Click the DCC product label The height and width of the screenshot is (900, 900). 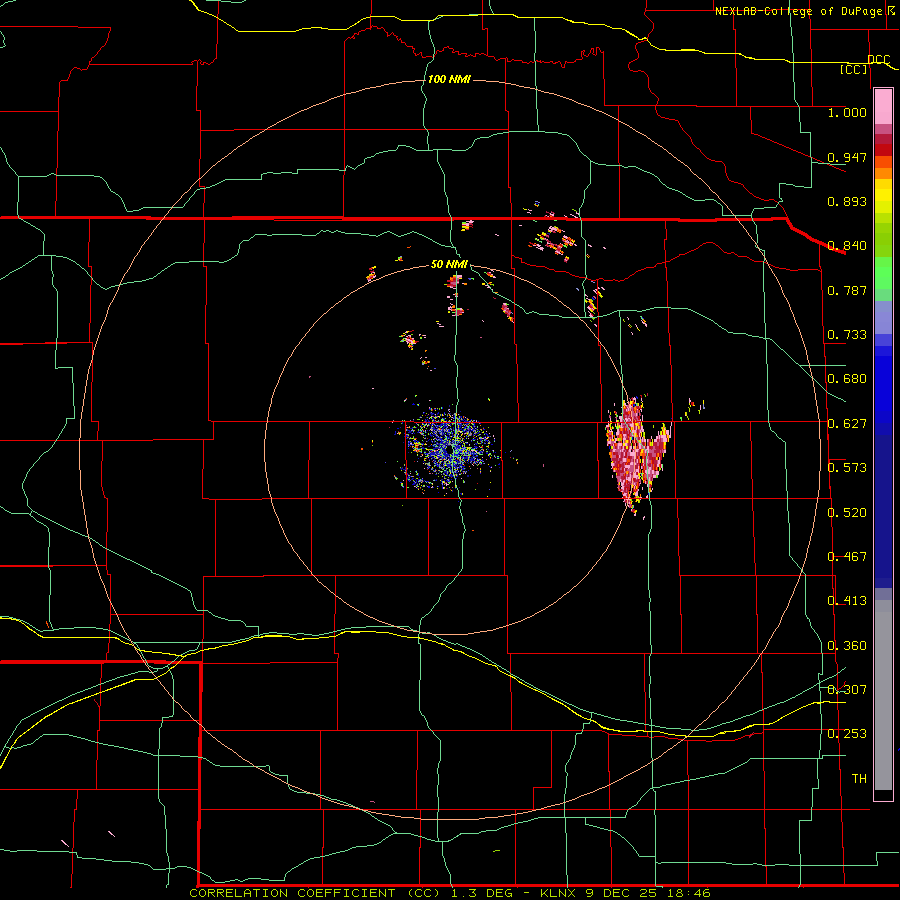click(x=878, y=59)
